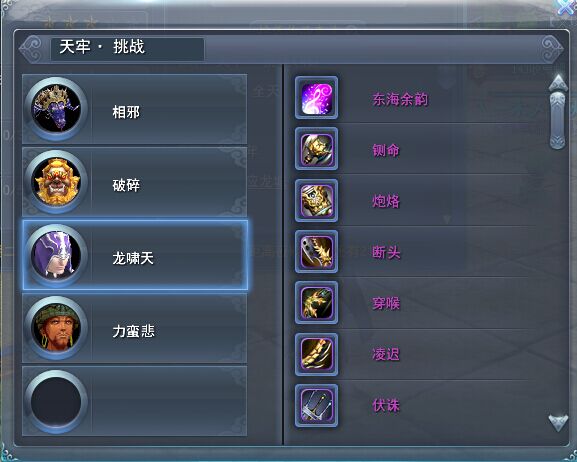577x462 pixels.
Task: Click the 东海余韵 item name
Action: tap(400, 99)
